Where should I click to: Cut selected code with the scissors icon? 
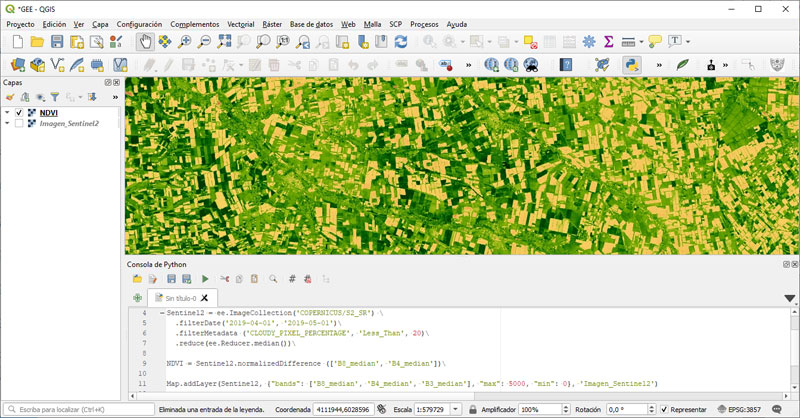[224, 279]
